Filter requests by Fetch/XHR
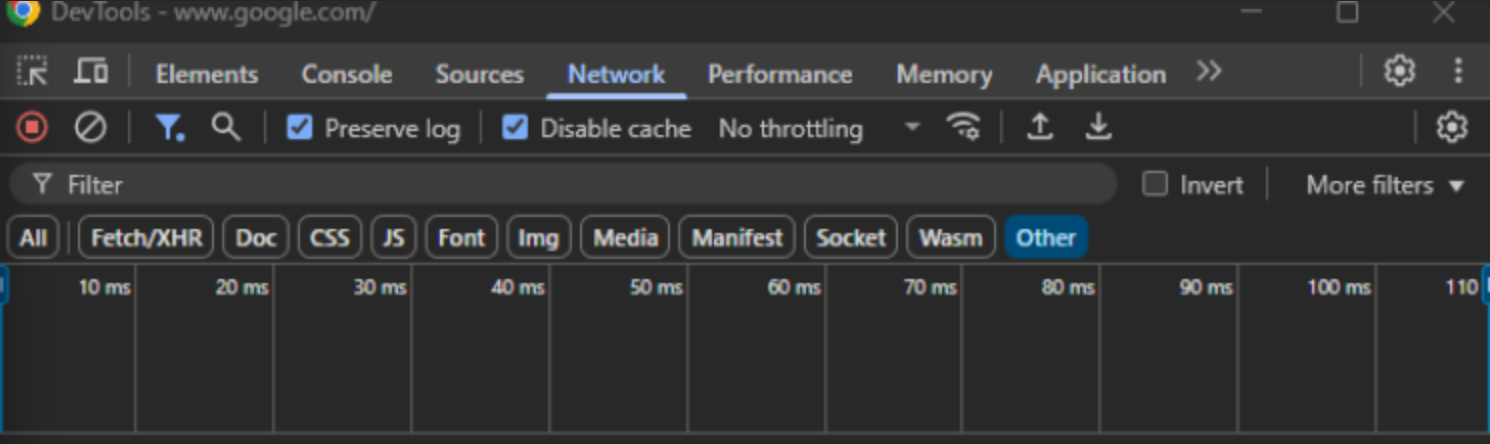 146,238
